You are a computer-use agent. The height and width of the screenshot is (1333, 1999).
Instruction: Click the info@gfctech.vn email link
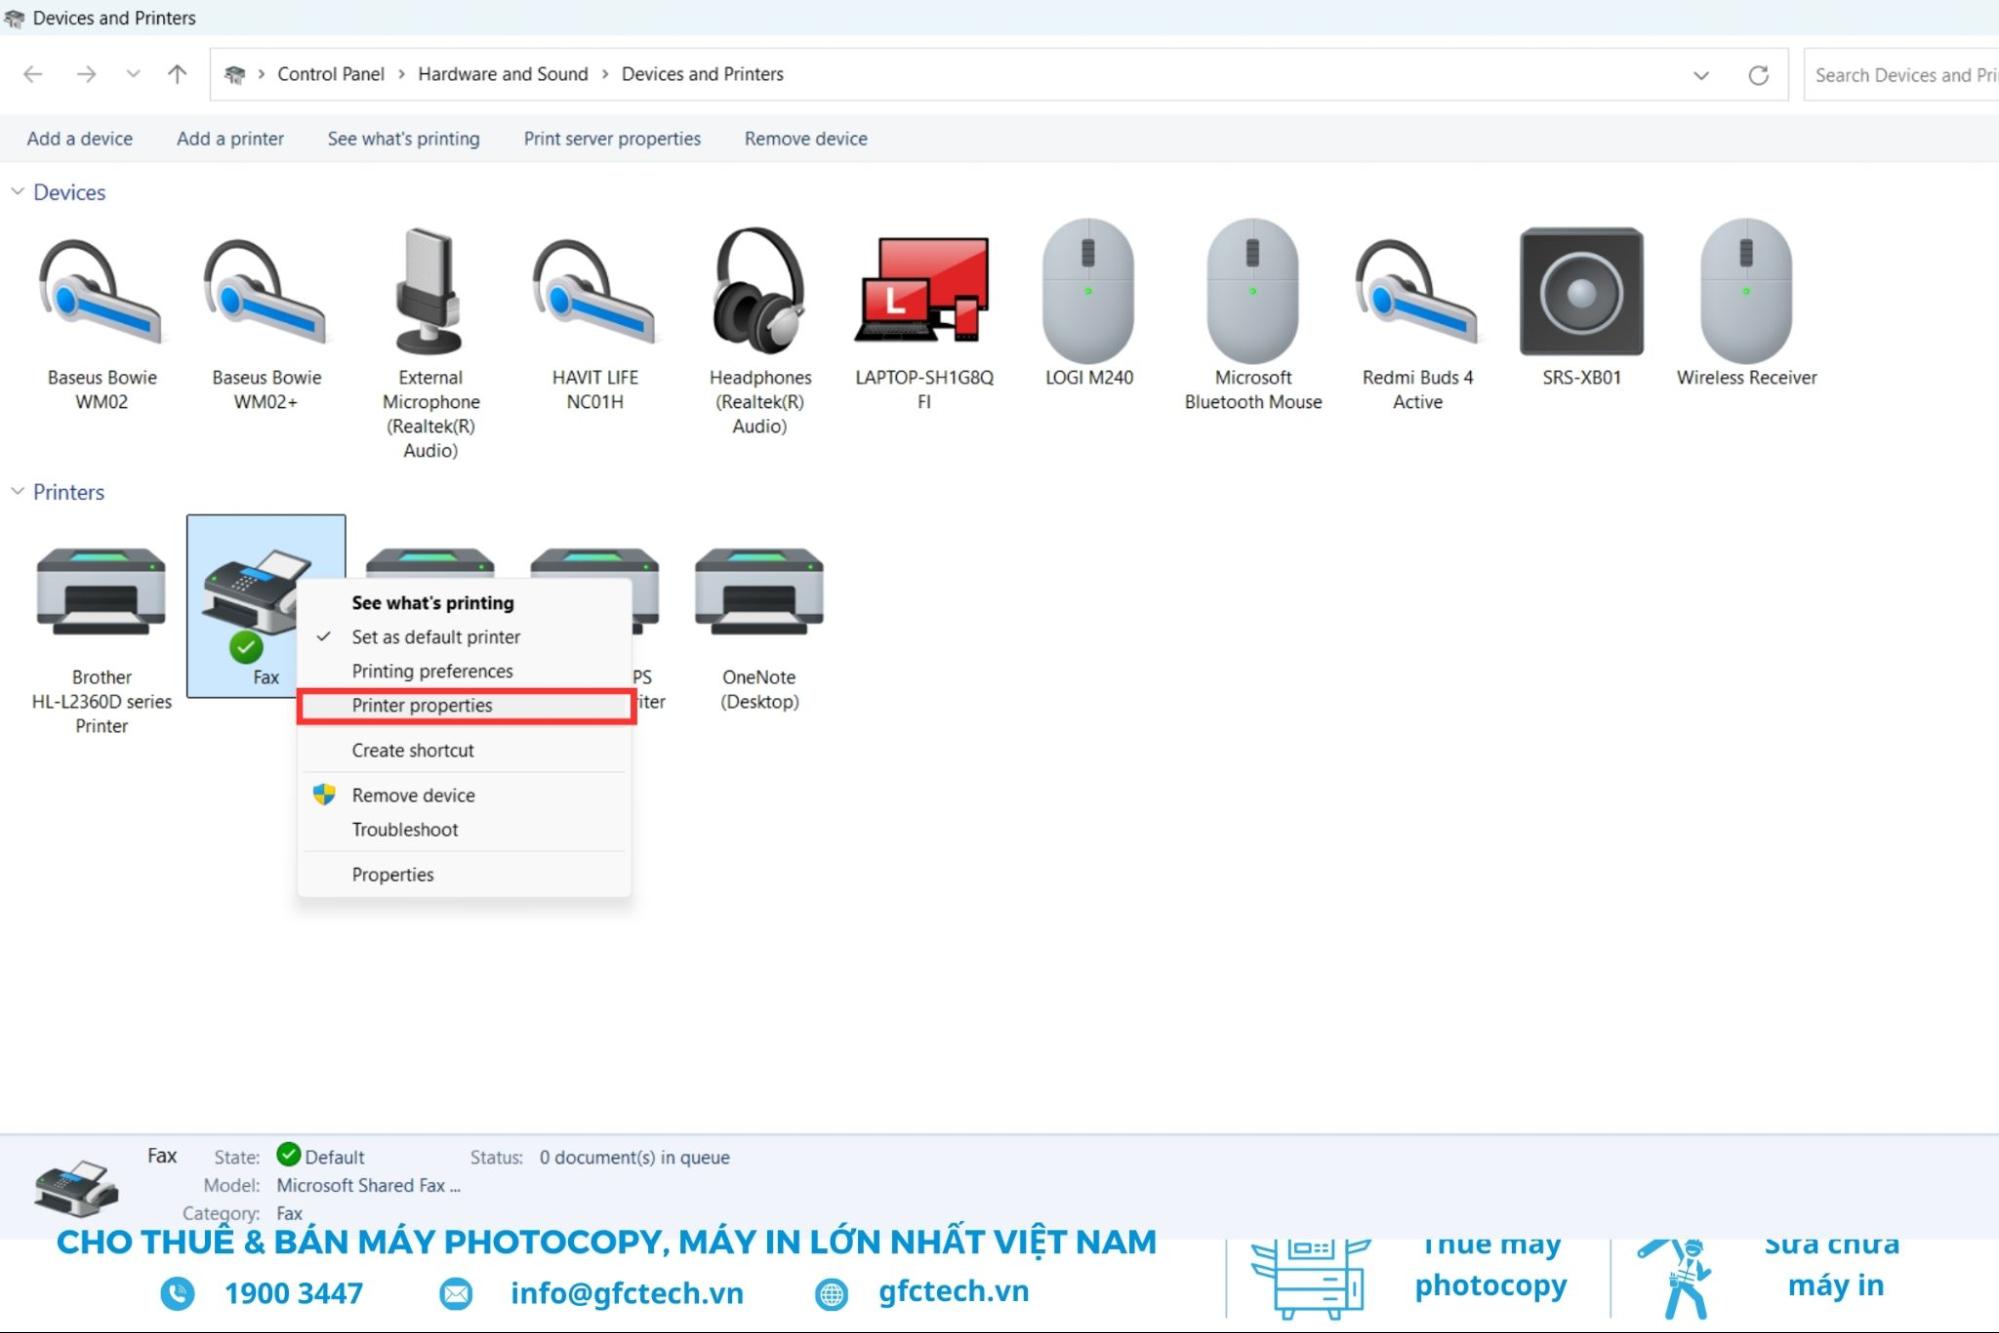[x=627, y=1293]
